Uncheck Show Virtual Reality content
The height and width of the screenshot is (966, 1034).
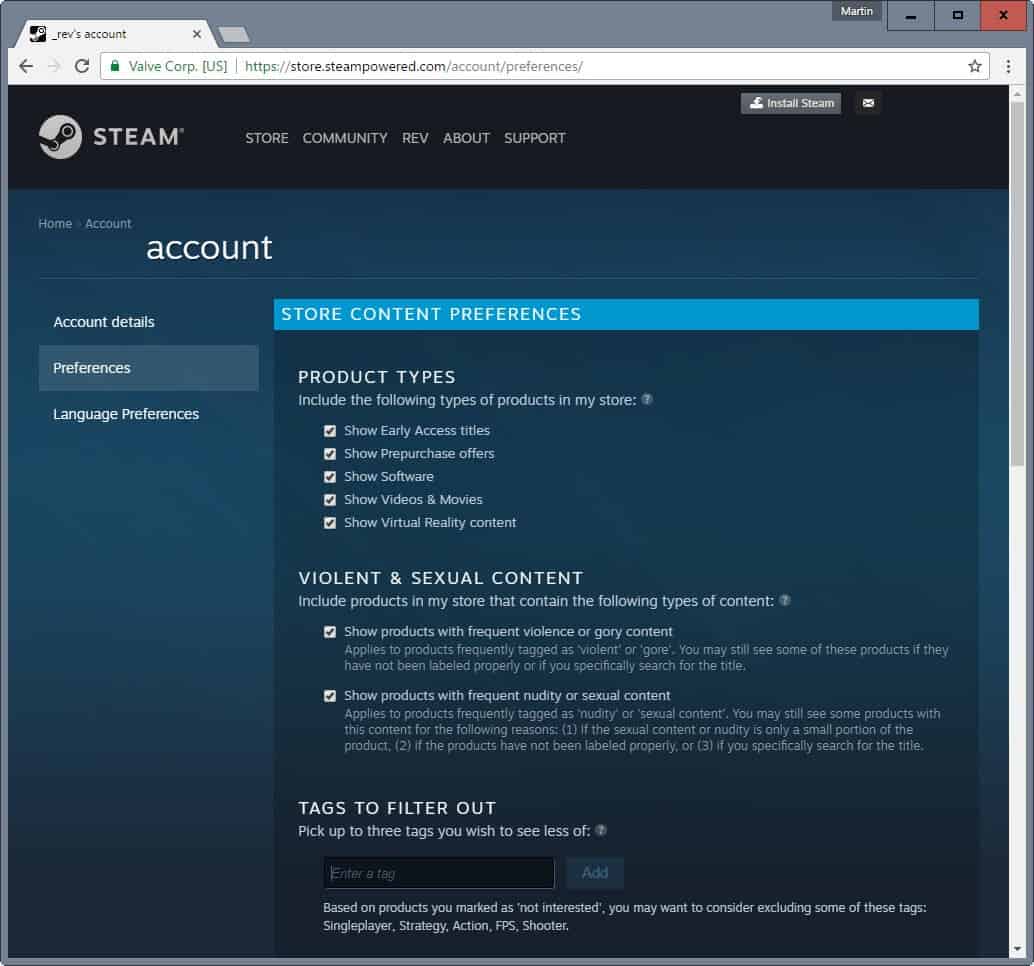pos(330,523)
